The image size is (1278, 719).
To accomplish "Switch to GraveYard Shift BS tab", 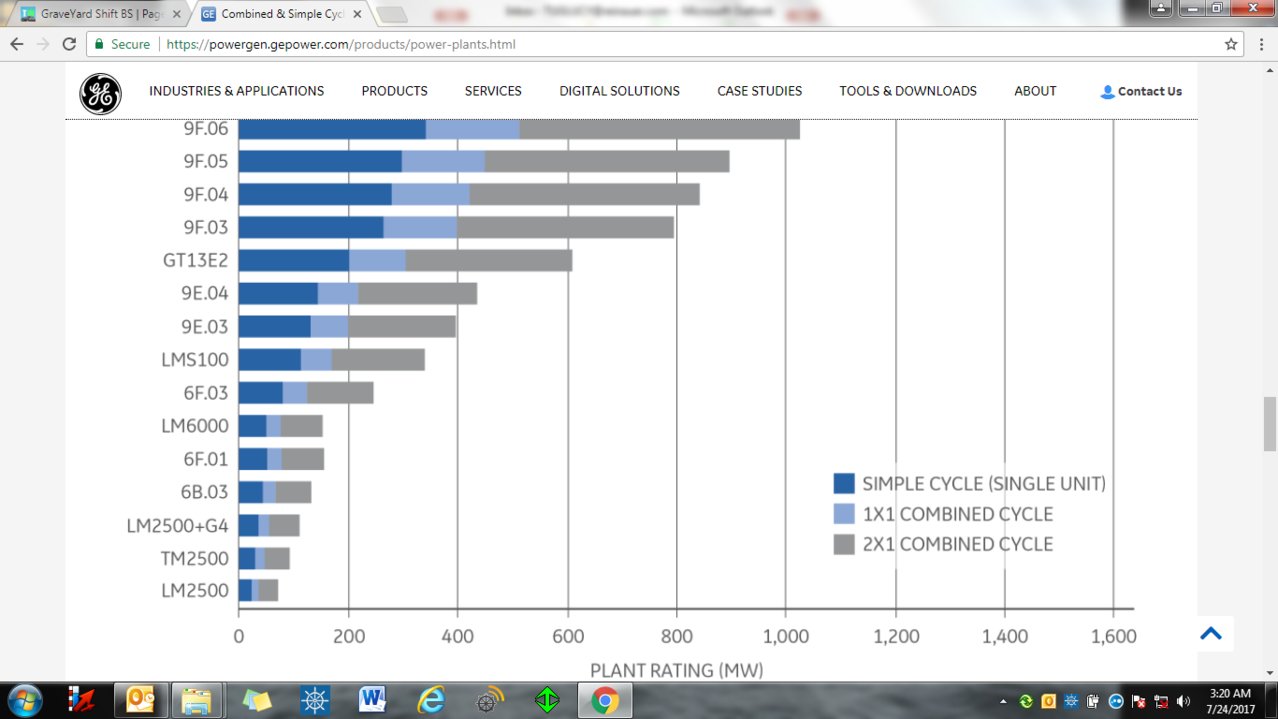I will tap(96, 14).
